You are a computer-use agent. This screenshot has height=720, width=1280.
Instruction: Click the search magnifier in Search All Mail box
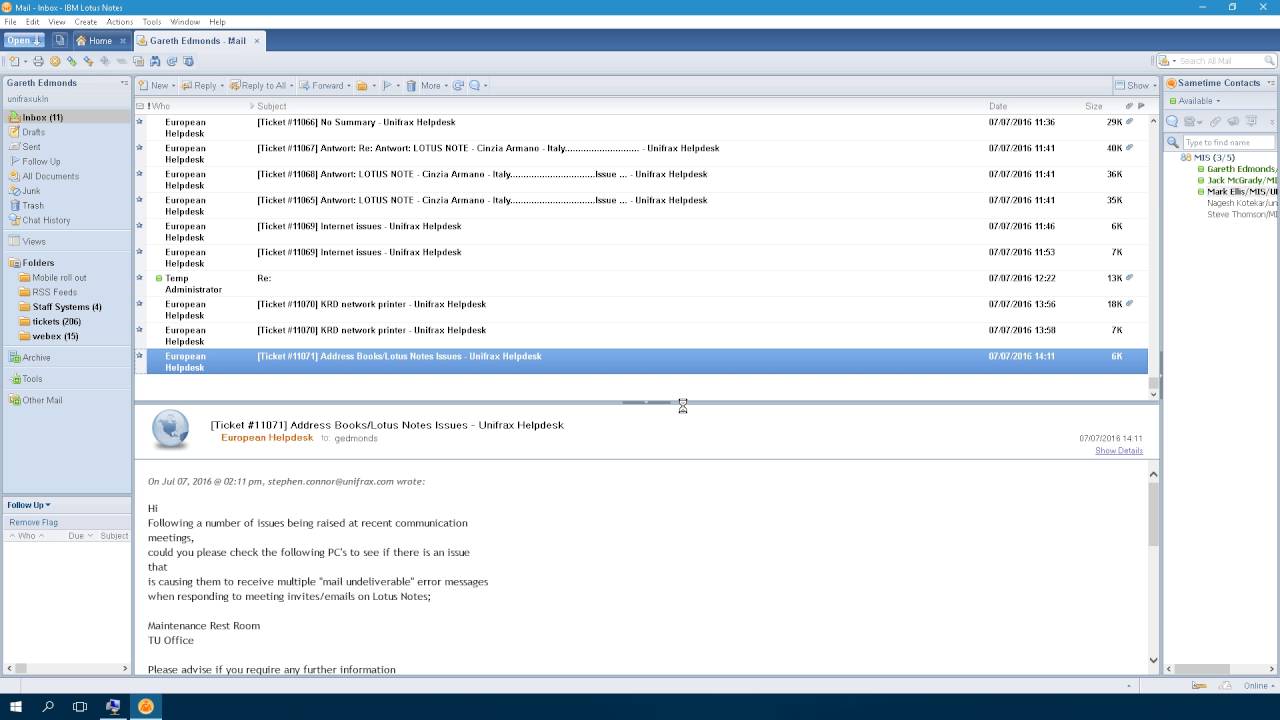click(1268, 61)
